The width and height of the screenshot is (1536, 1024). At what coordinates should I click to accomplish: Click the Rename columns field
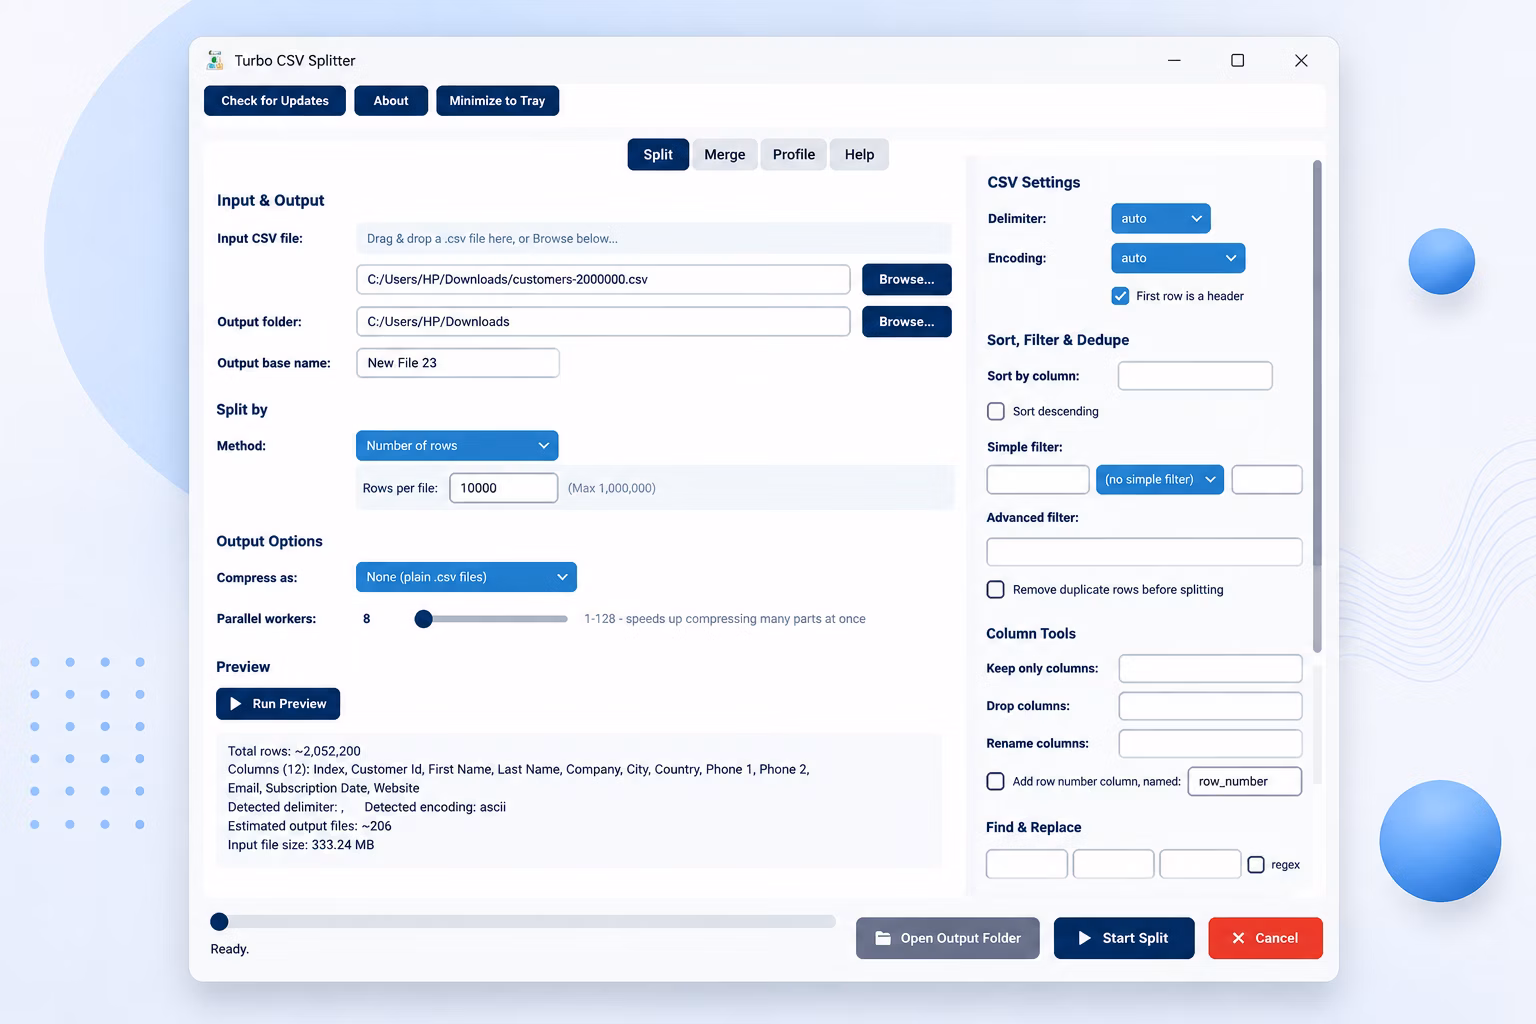(1211, 744)
